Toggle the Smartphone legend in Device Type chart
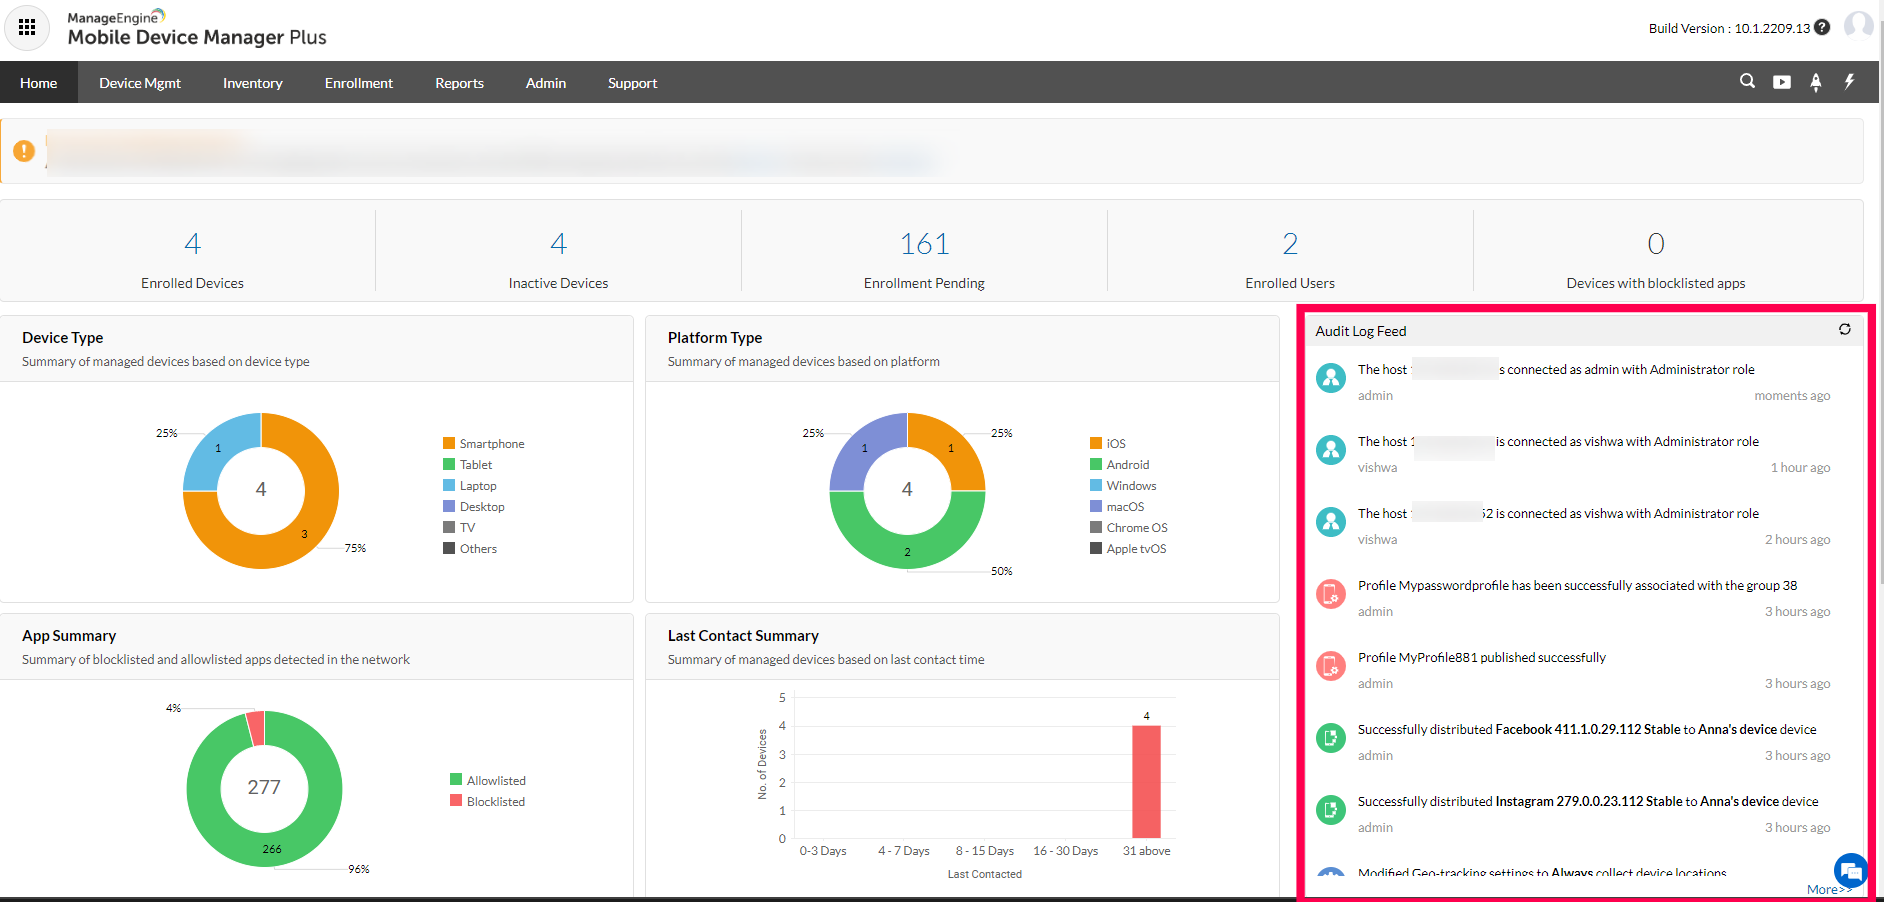Viewport: 1884px width, 902px height. point(490,443)
